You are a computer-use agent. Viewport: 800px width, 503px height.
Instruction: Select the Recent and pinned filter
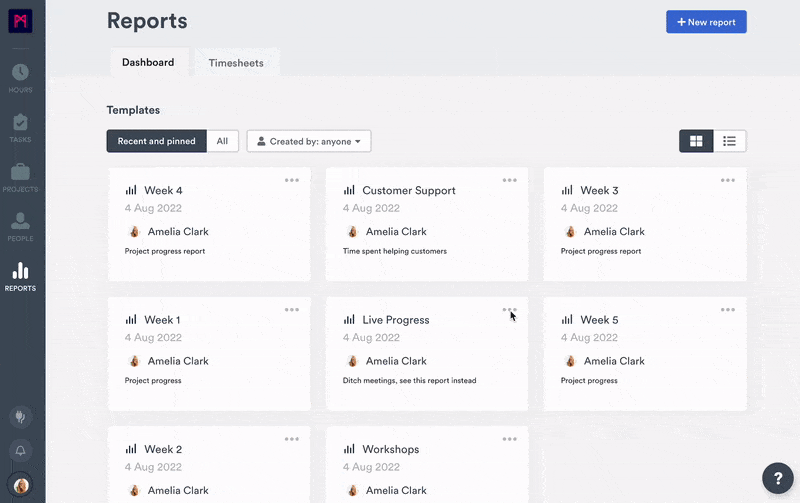pos(156,141)
